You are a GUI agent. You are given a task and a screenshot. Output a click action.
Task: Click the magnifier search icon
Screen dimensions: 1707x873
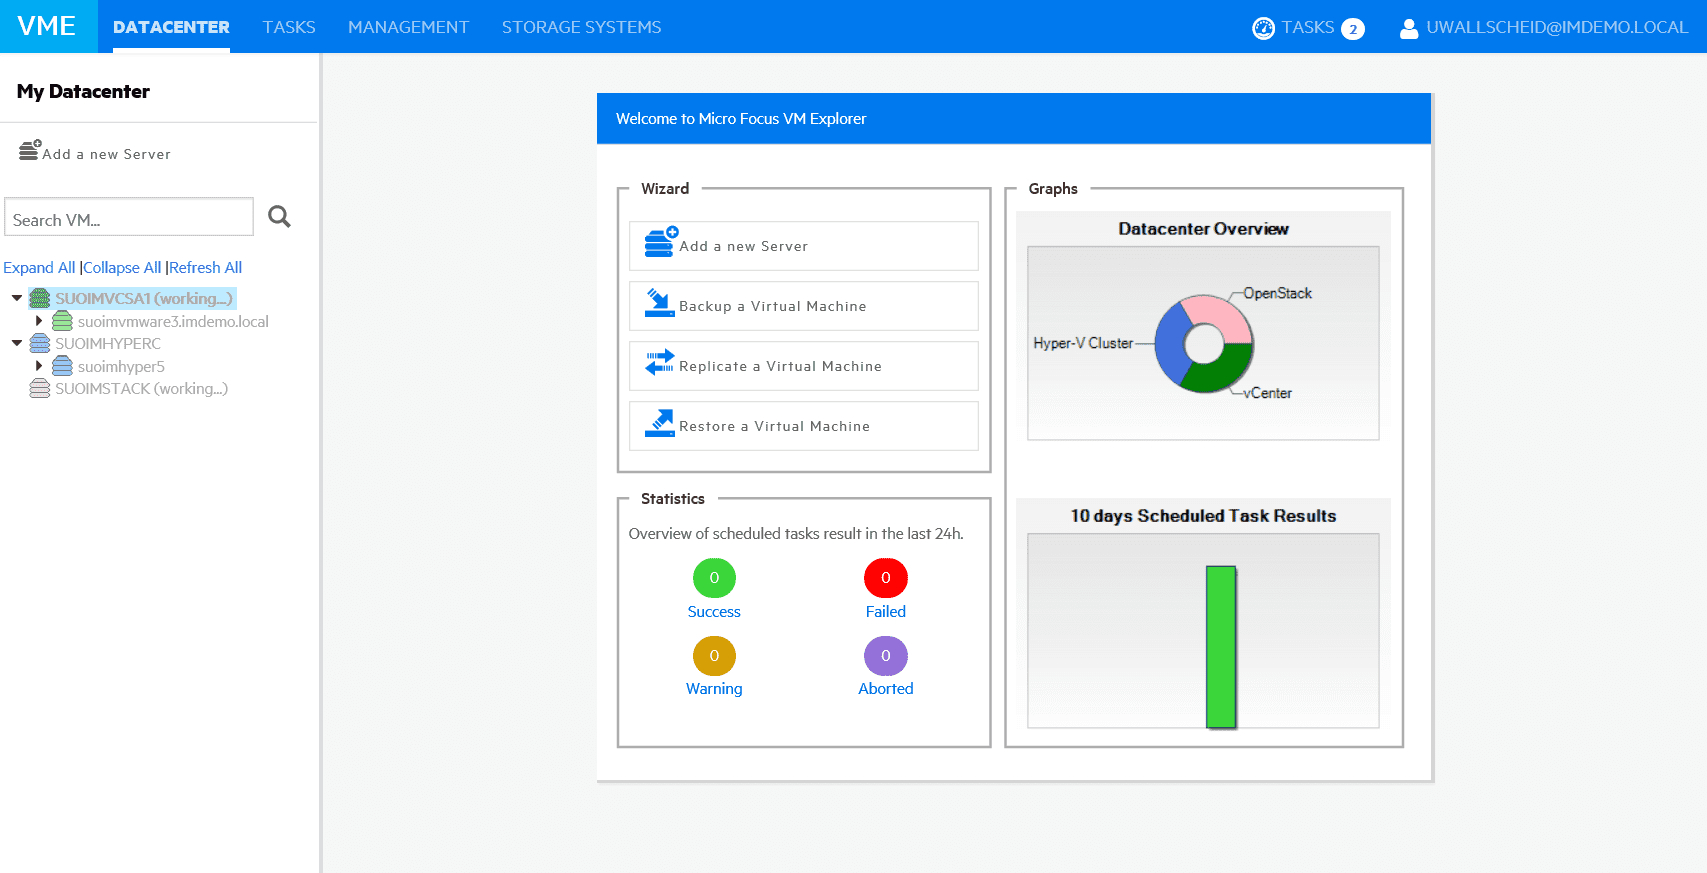[x=279, y=216]
